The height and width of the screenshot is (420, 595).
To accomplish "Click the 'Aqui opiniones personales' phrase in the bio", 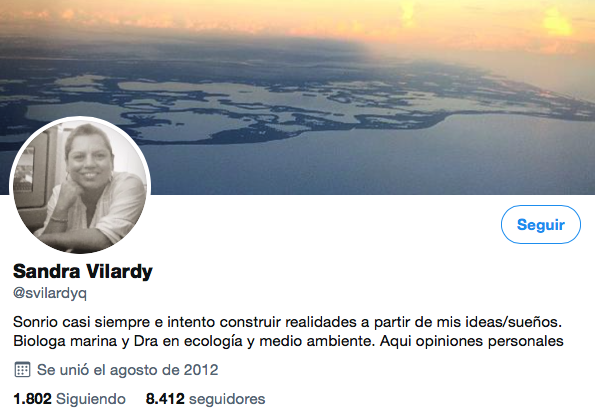I will (472, 341).
